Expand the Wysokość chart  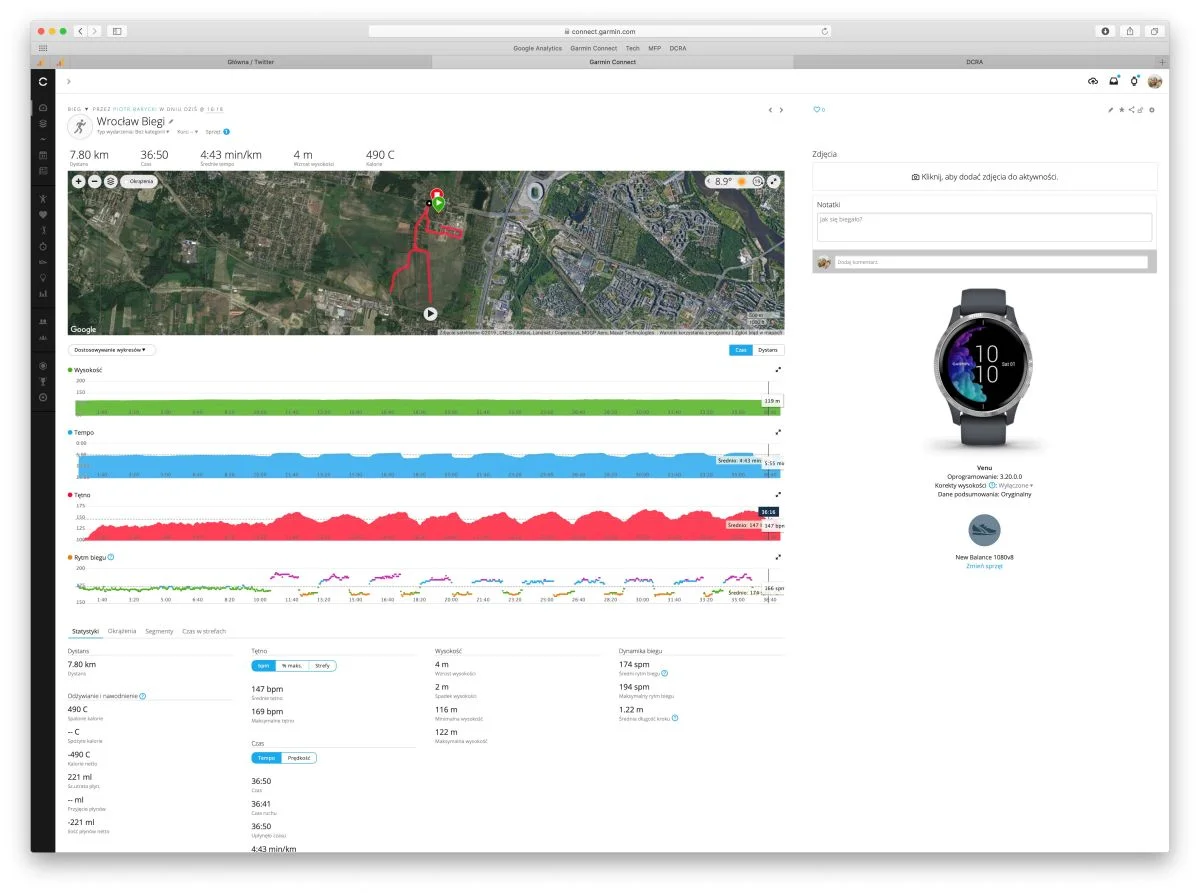click(x=778, y=369)
